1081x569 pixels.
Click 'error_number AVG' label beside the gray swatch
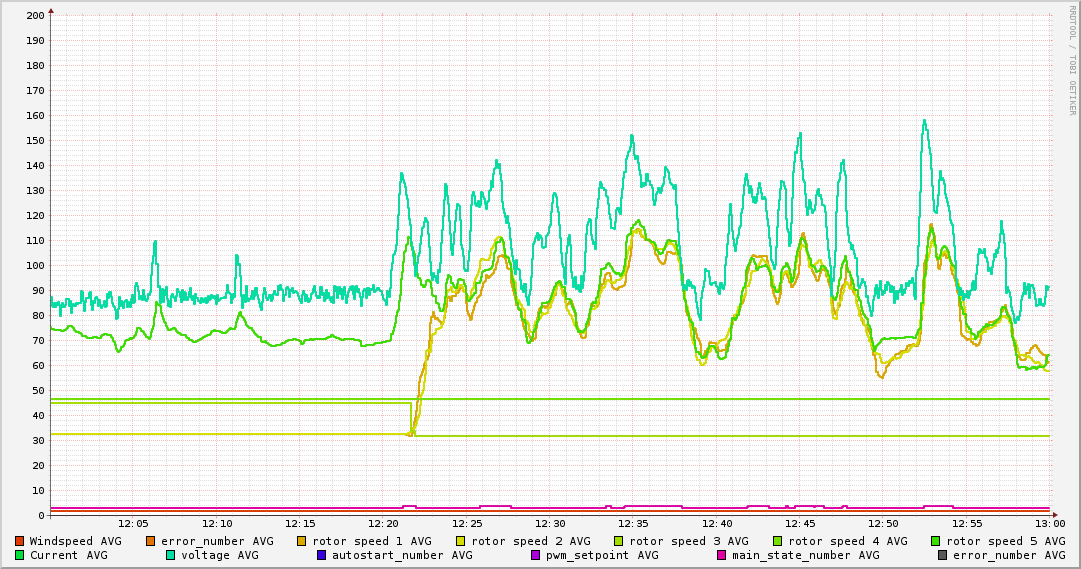click(1010, 555)
